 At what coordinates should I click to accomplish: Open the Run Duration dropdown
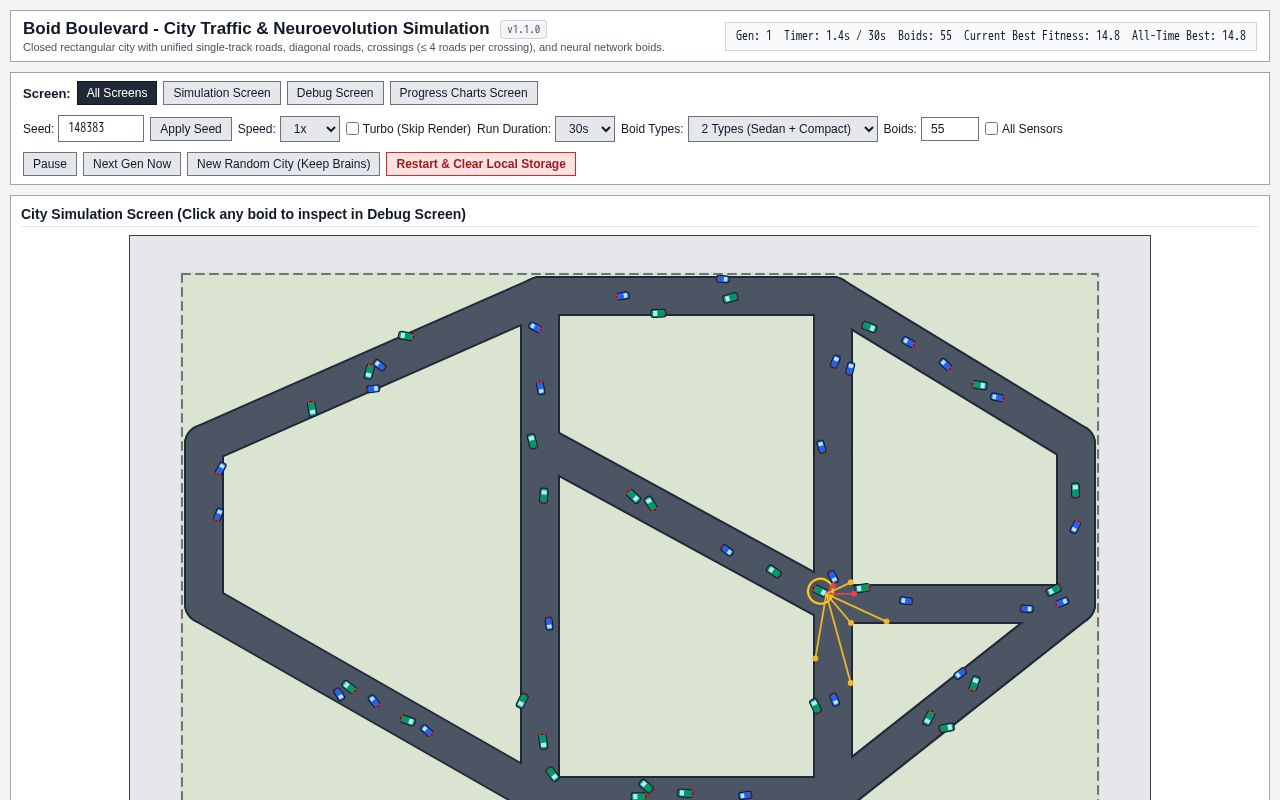(585, 129)
